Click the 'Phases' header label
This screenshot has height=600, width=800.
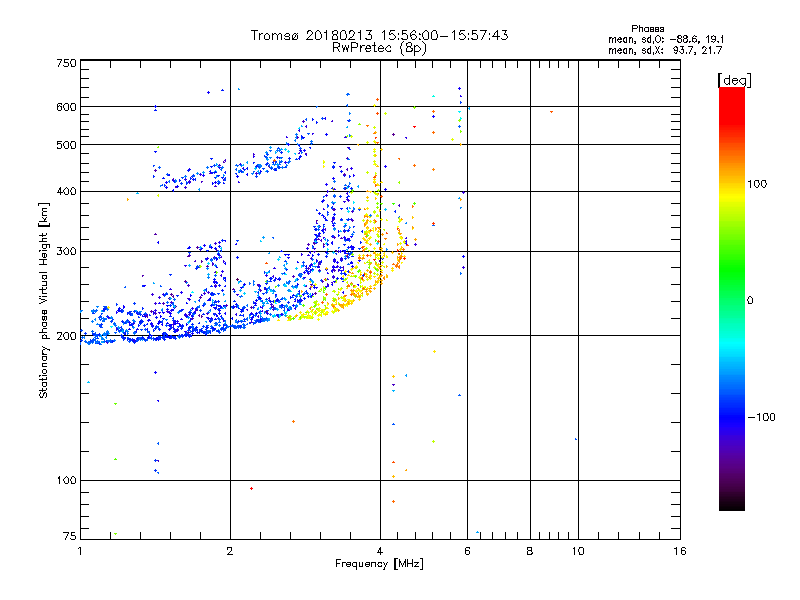pos(647,29)
